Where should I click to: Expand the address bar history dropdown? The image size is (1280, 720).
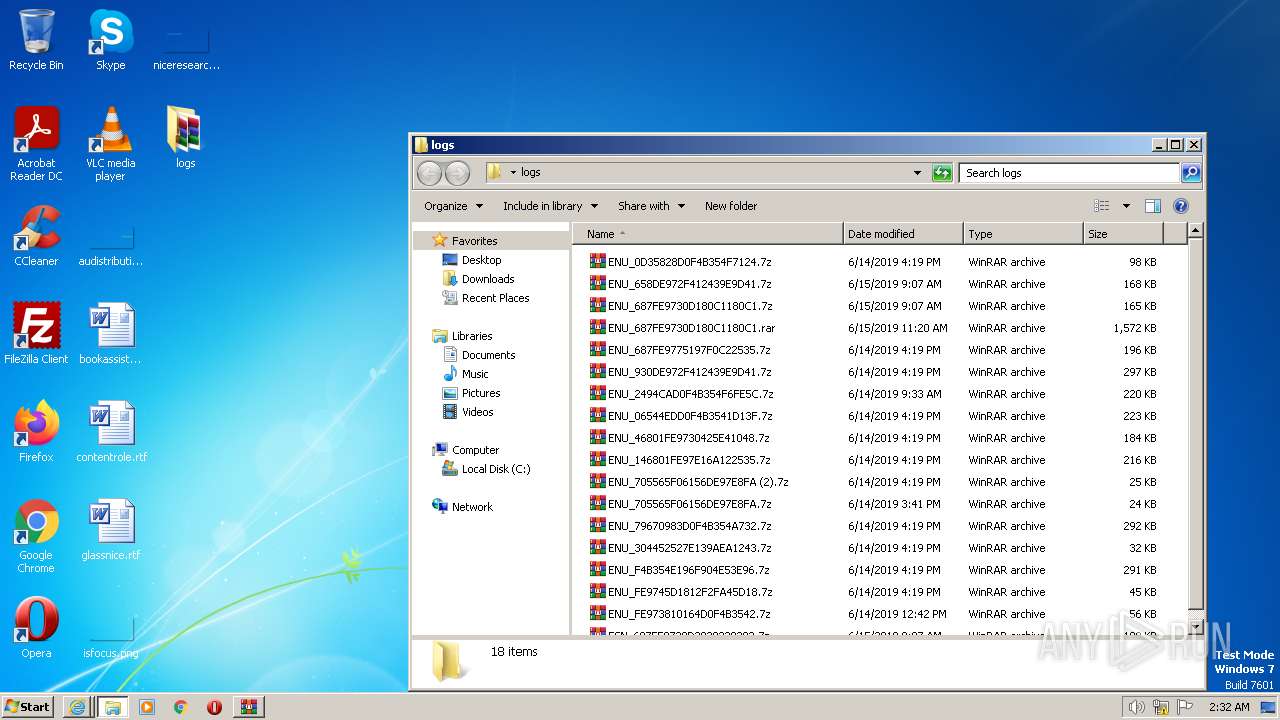(x=917, y=173)
